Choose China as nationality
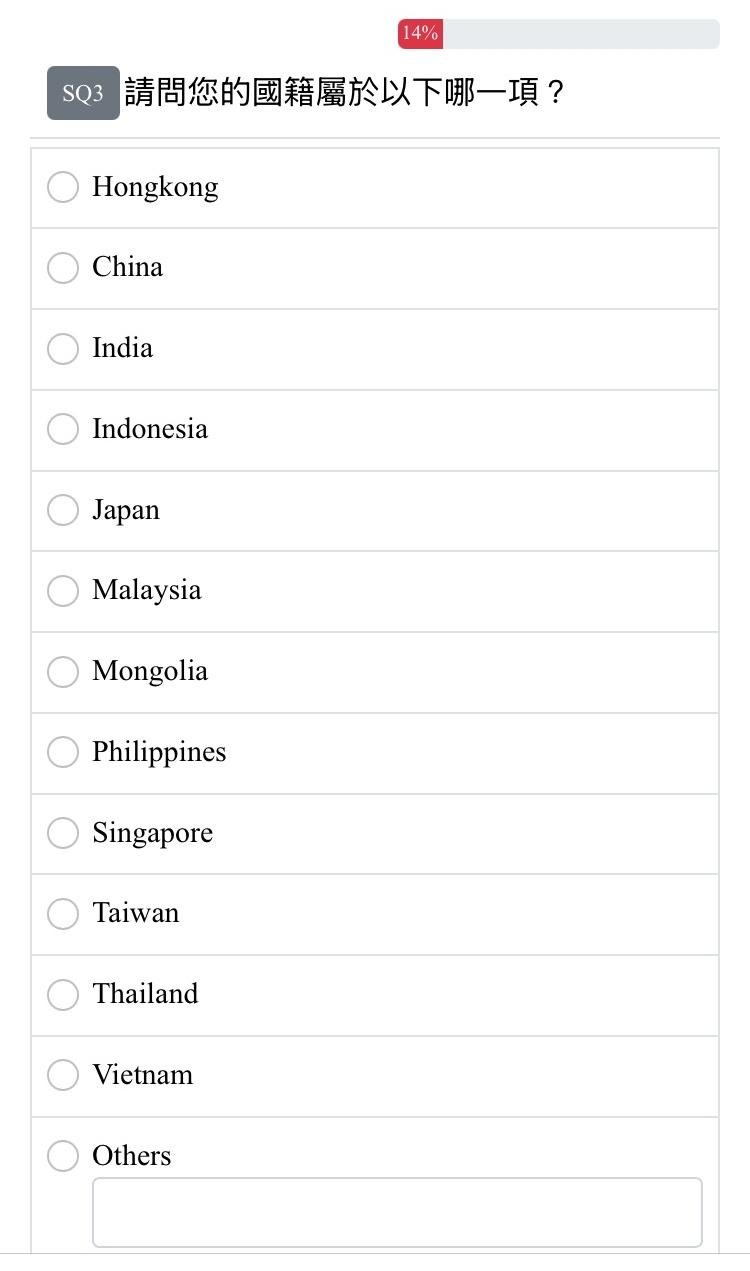 point(63,267)
